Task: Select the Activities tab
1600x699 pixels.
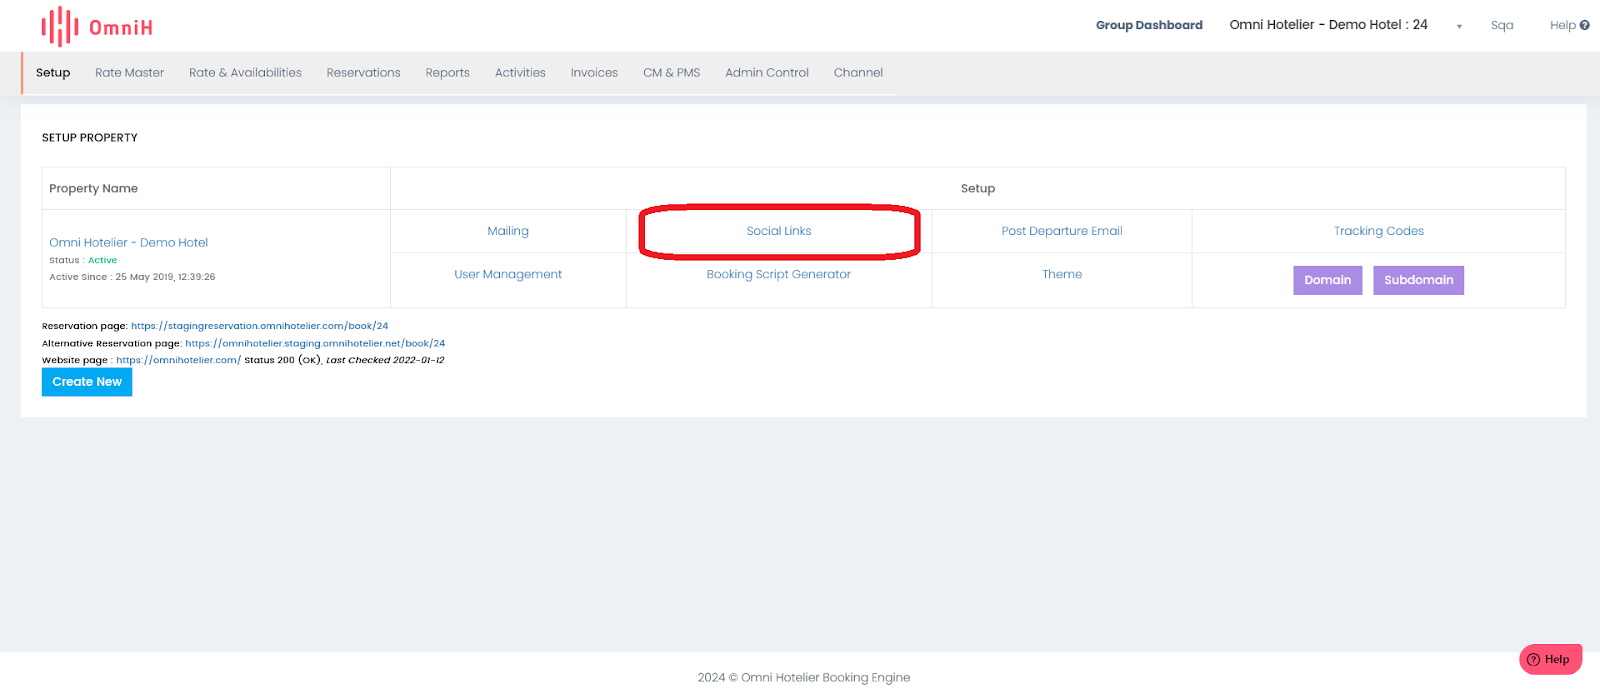Action: [520, 73]
